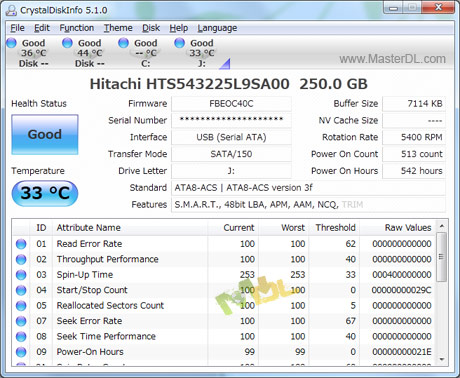Viewport: 460px width, 378px height.
Task: Click the Firmware field FBEOC40C
Action: (231, 104)
